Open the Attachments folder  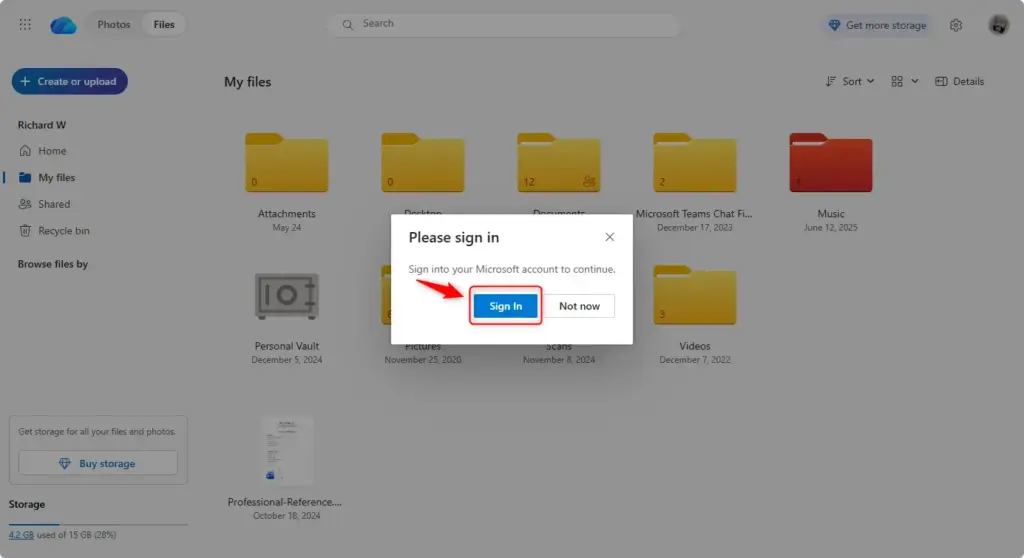287,163
